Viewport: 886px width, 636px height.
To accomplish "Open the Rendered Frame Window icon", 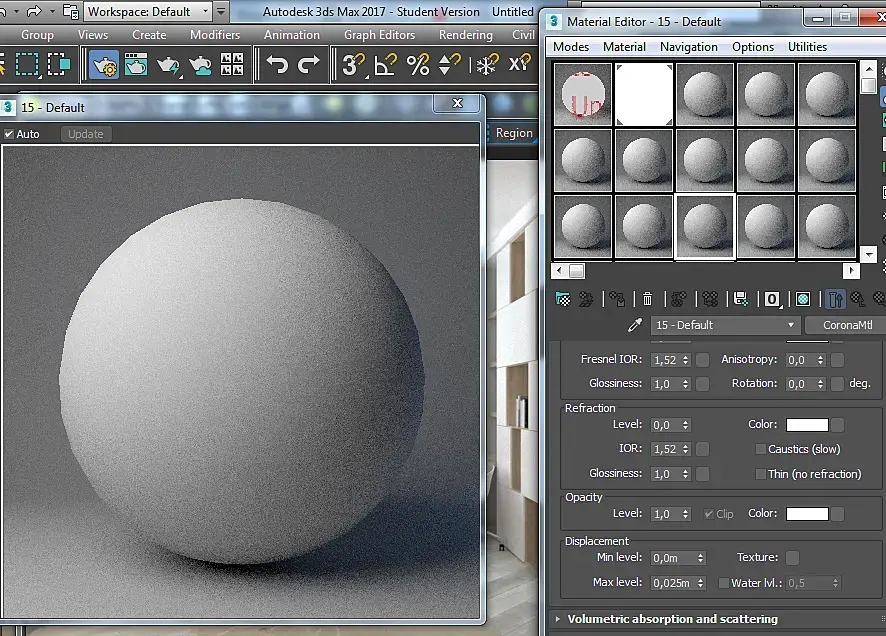I will point(136,65).
